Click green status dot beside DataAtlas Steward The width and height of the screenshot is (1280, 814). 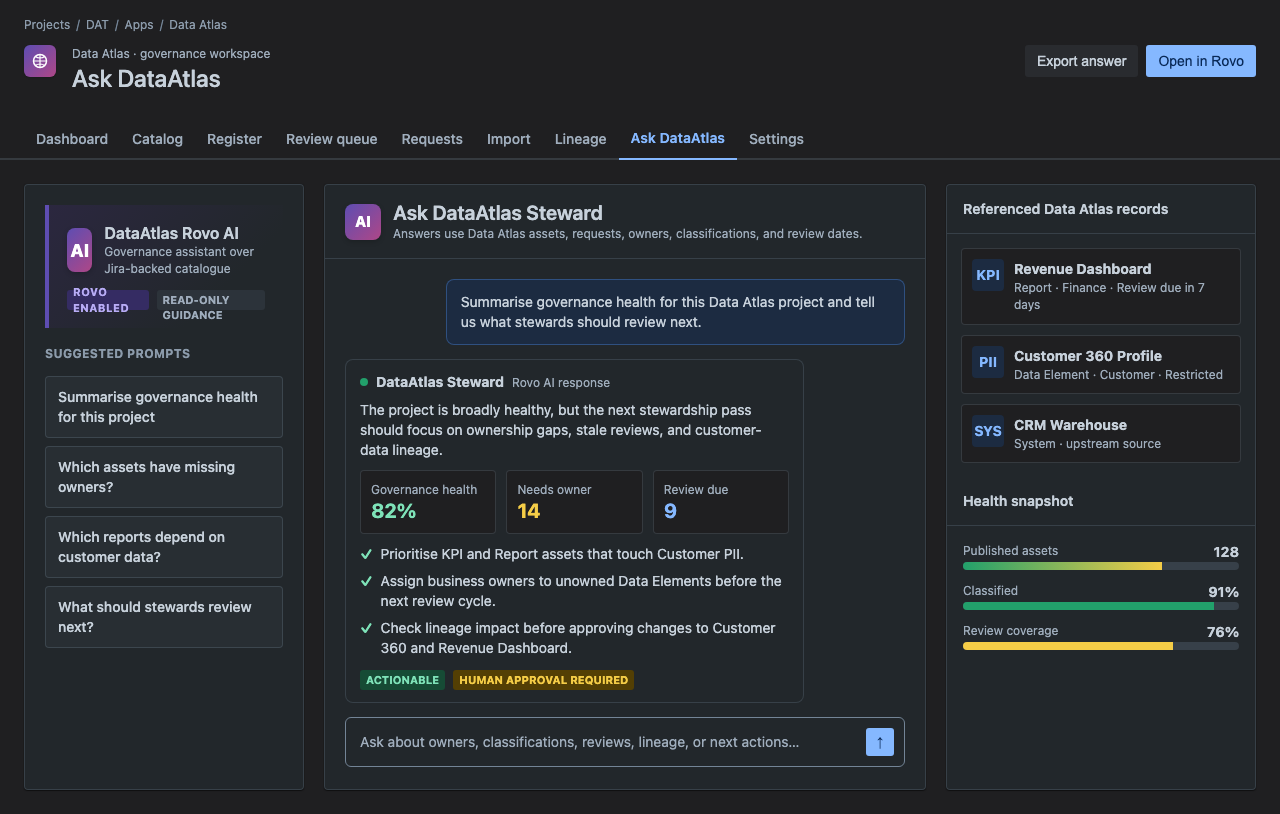pos(364,382)
